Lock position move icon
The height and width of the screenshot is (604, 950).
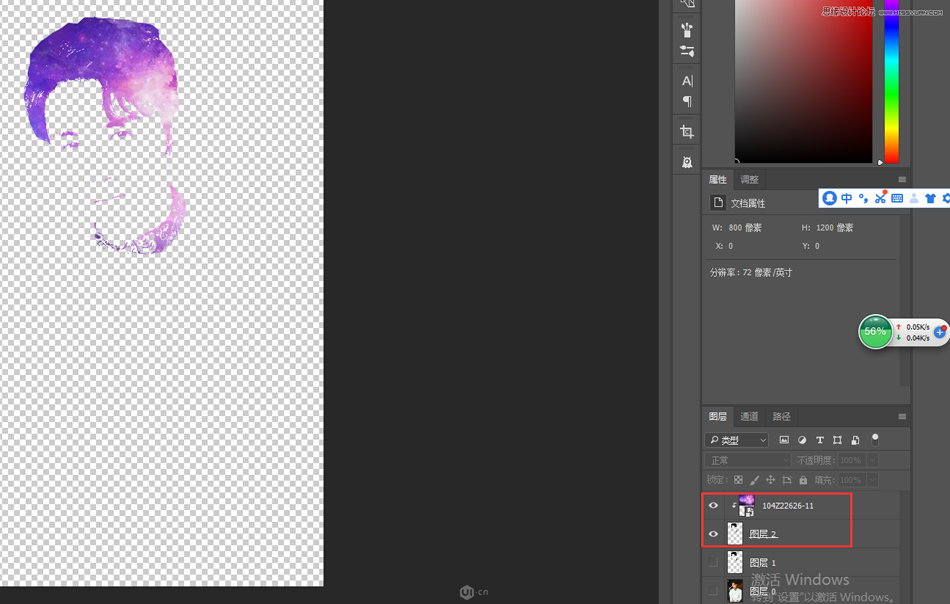coord(771,480)
